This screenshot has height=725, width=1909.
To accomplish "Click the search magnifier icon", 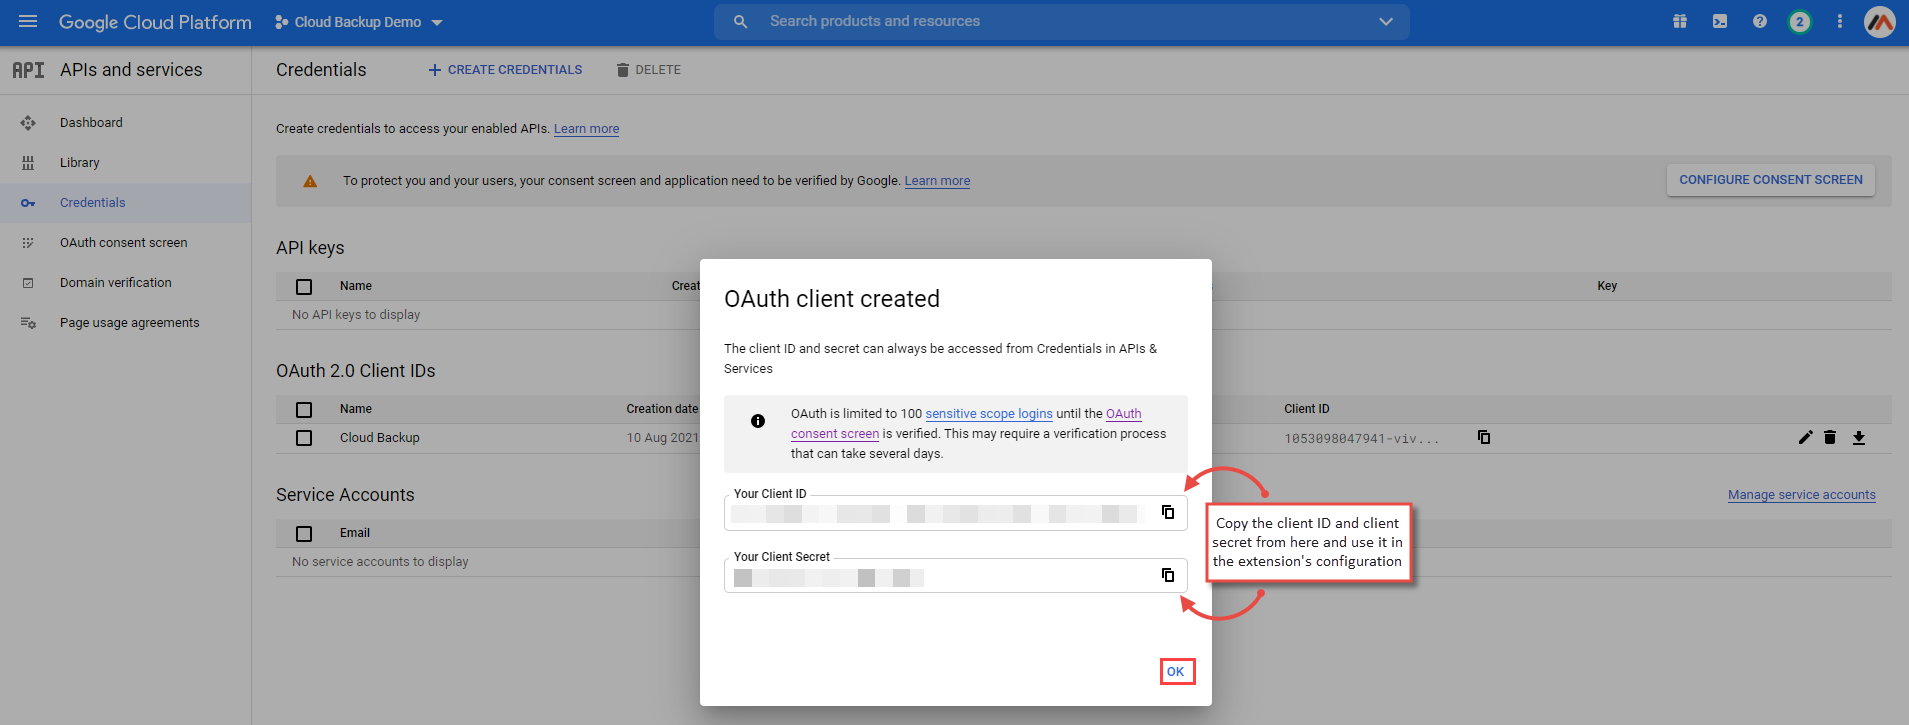I will [740, 21].
